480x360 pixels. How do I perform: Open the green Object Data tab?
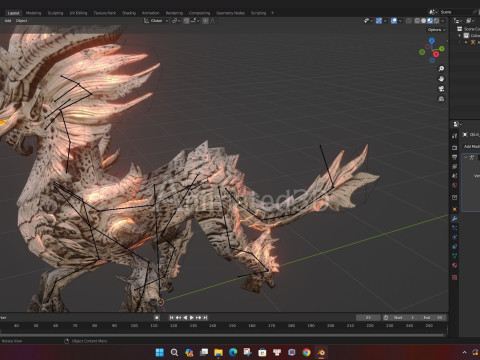pos(454,256)
